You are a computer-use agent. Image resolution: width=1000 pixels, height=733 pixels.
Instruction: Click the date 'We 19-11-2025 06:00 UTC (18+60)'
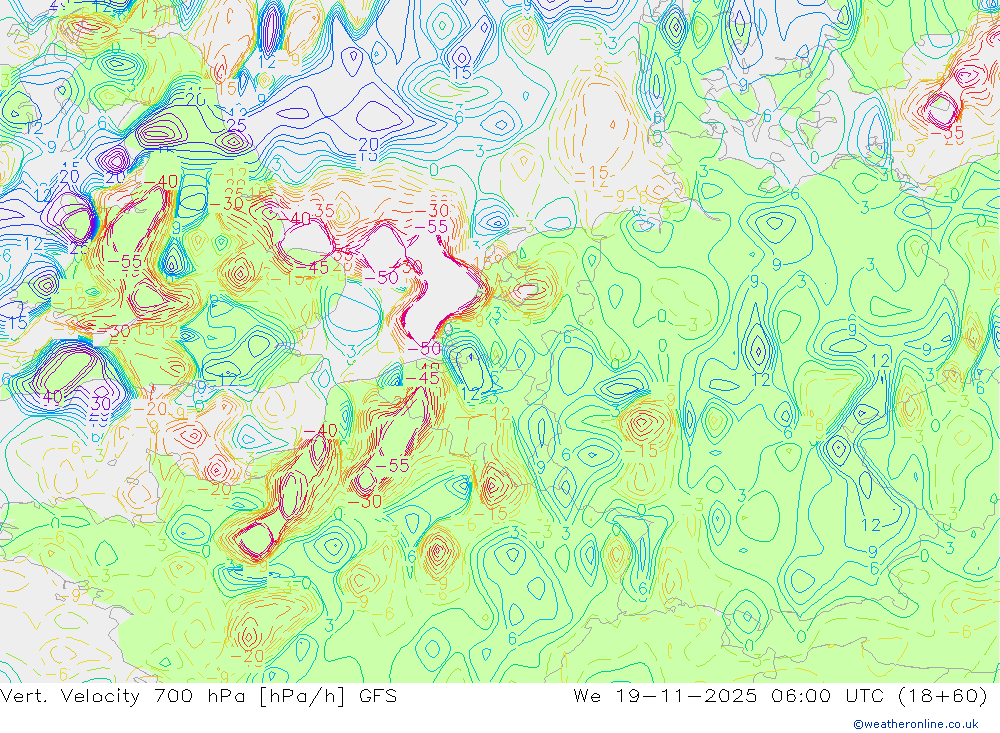pyautogui.click(x=781, y=695)
